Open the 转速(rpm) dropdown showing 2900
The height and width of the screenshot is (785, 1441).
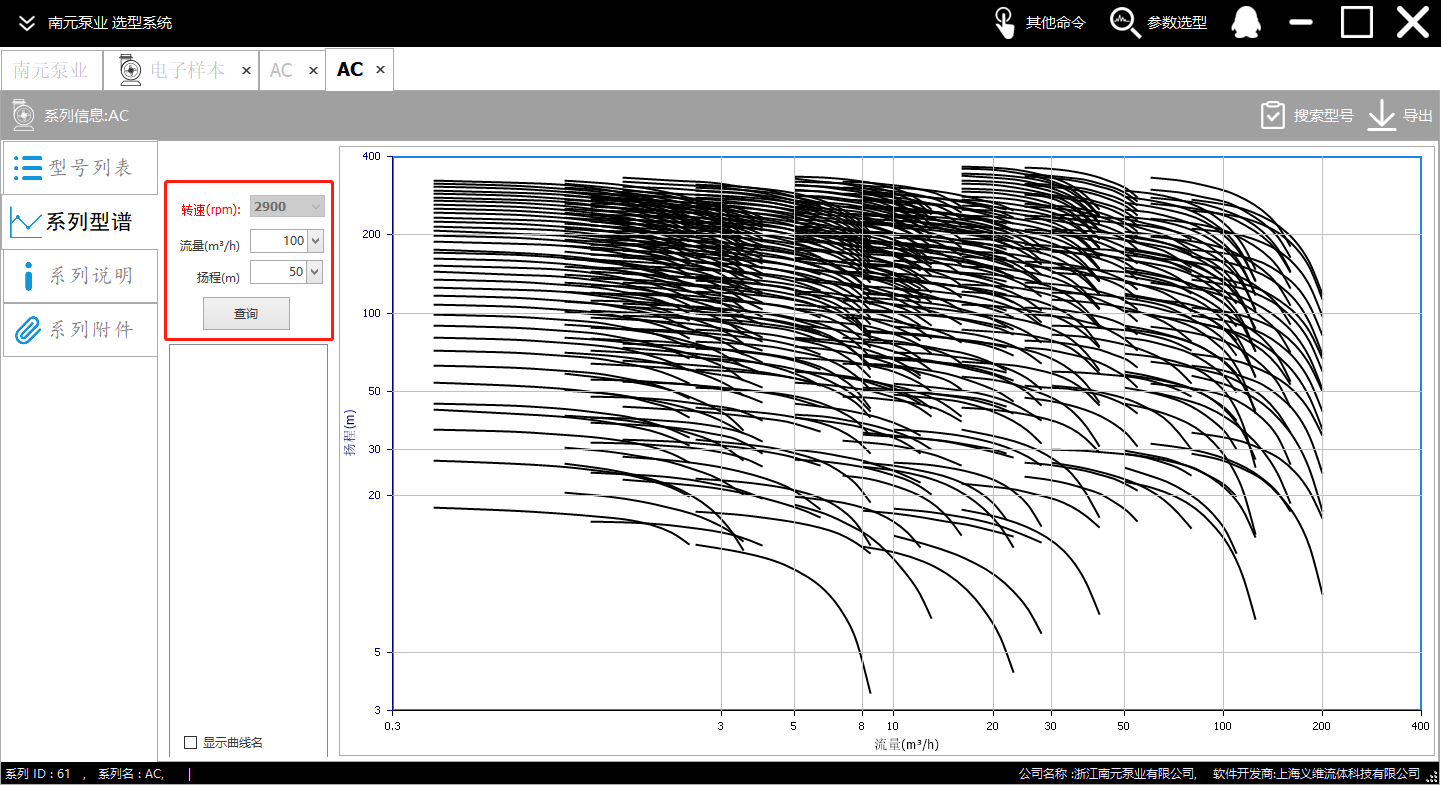[x=287, y=207]
